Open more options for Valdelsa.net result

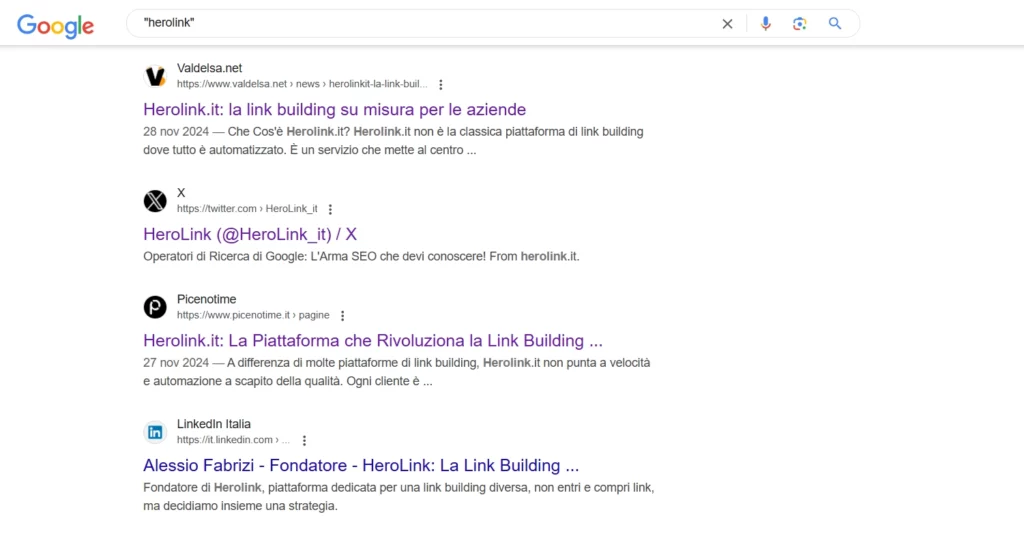[441, 85]
